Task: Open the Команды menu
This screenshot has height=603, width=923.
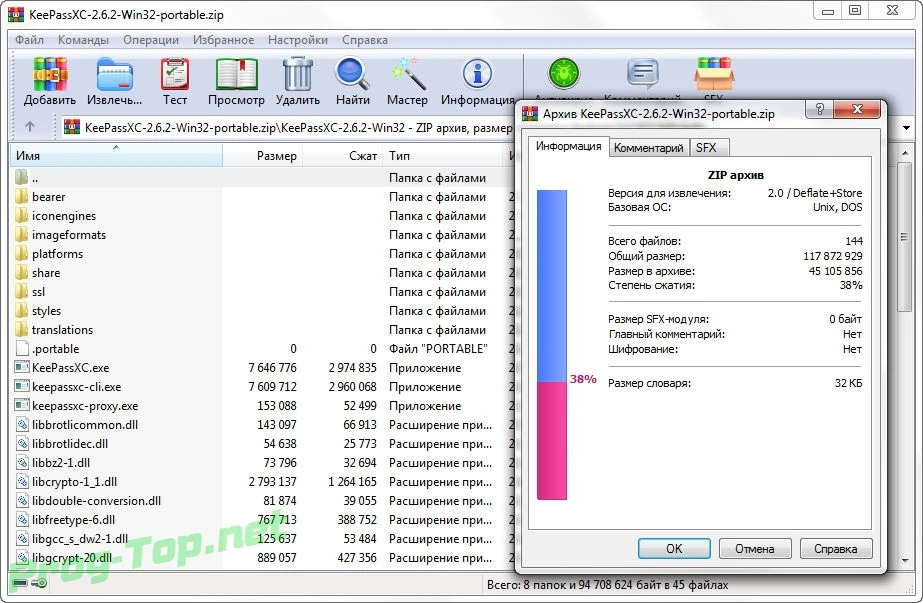Action: [83, 39]
